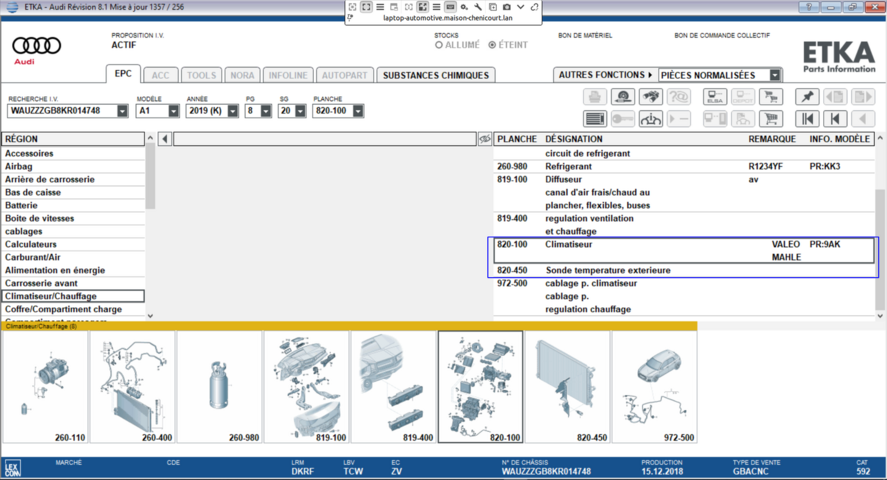The image size is (887, 480).
Task: Click the Audi rings logo
Action: (x=37, y=45)
